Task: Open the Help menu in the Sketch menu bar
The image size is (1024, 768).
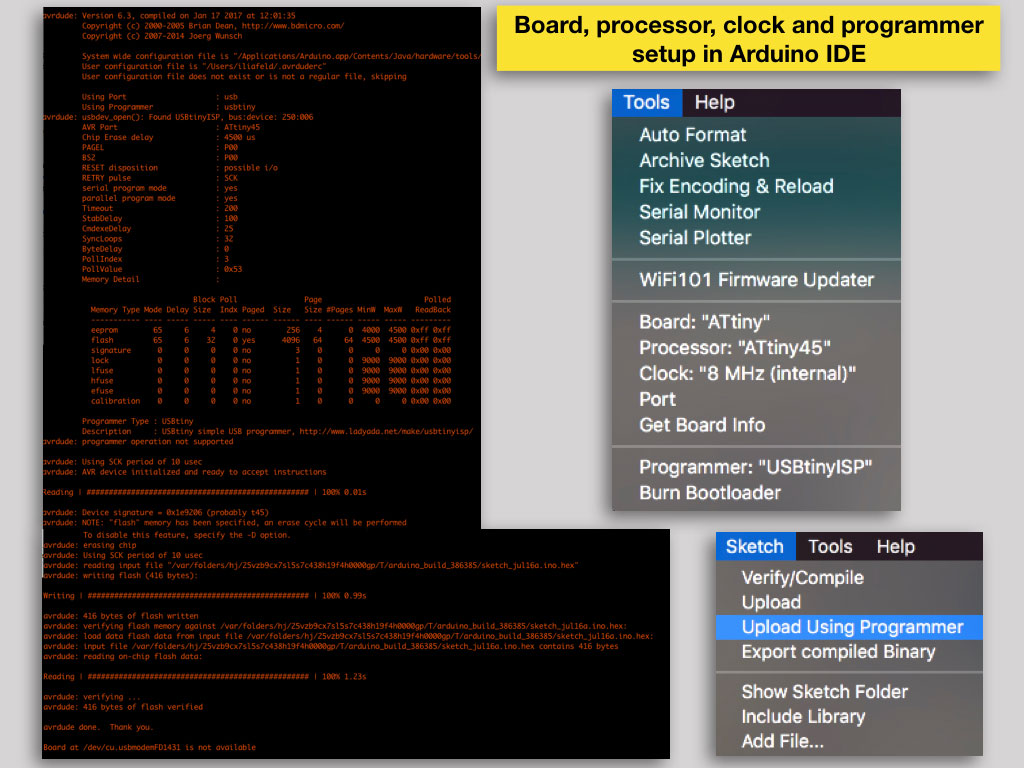Action: pyautogui.click(x=895, y=547)
